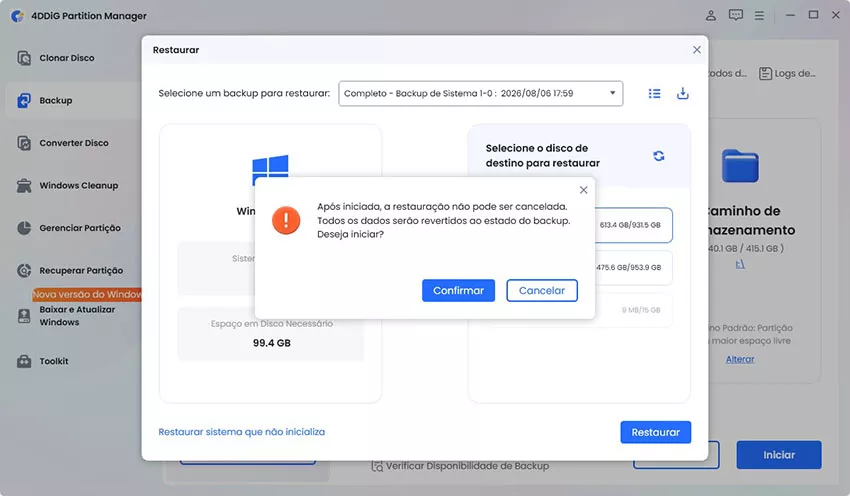Open Converter Disco in sidebar
Viewport: 850px width, 496px height.
coord(73,143)
